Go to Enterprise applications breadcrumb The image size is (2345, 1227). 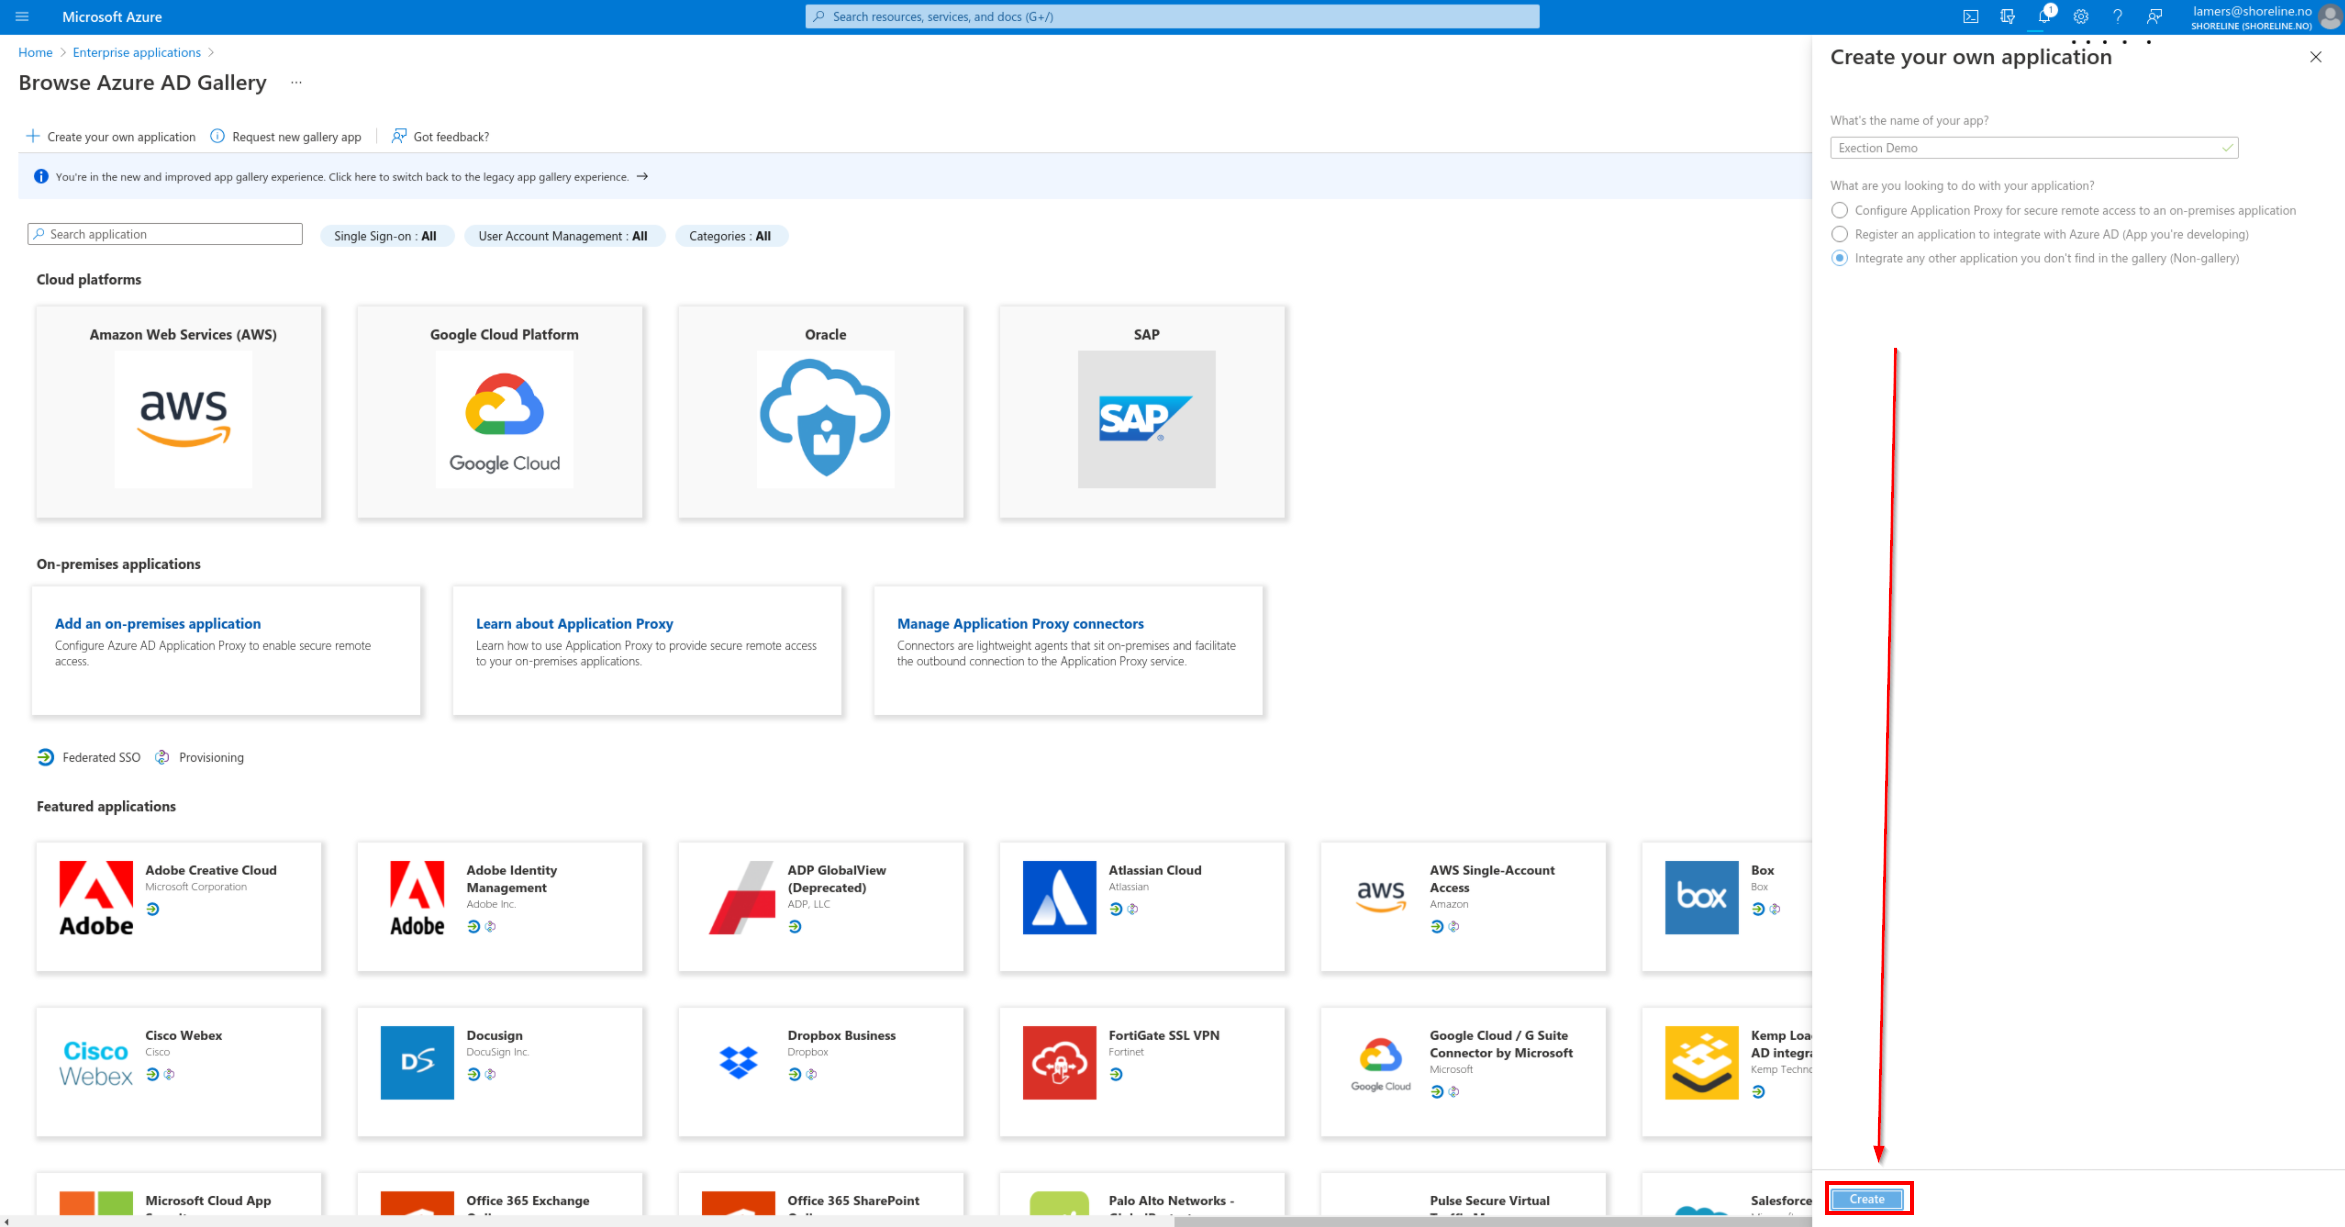click(x=136, y=53)
